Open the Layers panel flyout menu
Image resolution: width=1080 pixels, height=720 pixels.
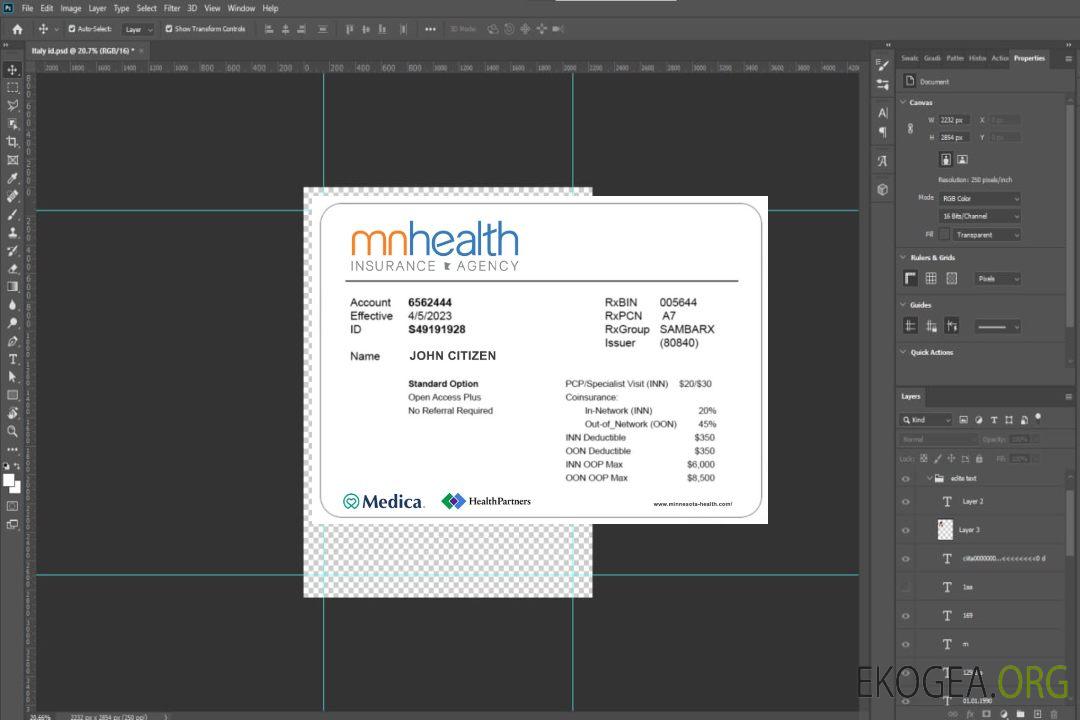[x=1068, y=397]
